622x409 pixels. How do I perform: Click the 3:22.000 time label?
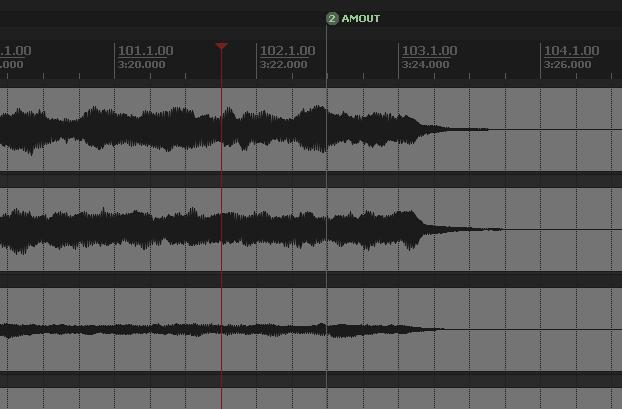(x=283, y=65)
